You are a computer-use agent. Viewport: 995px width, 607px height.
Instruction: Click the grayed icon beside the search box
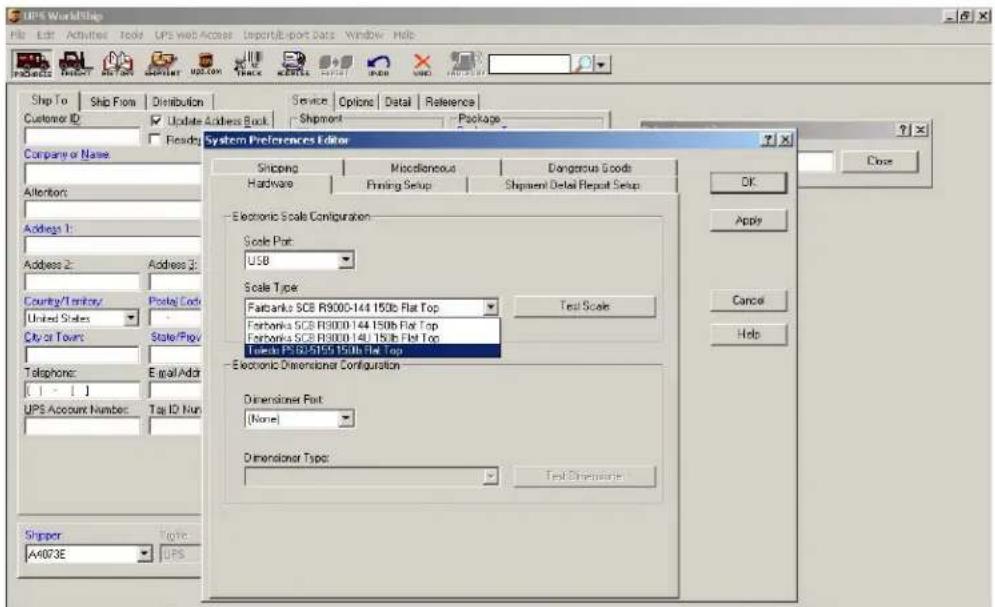(x=465, y=64)
